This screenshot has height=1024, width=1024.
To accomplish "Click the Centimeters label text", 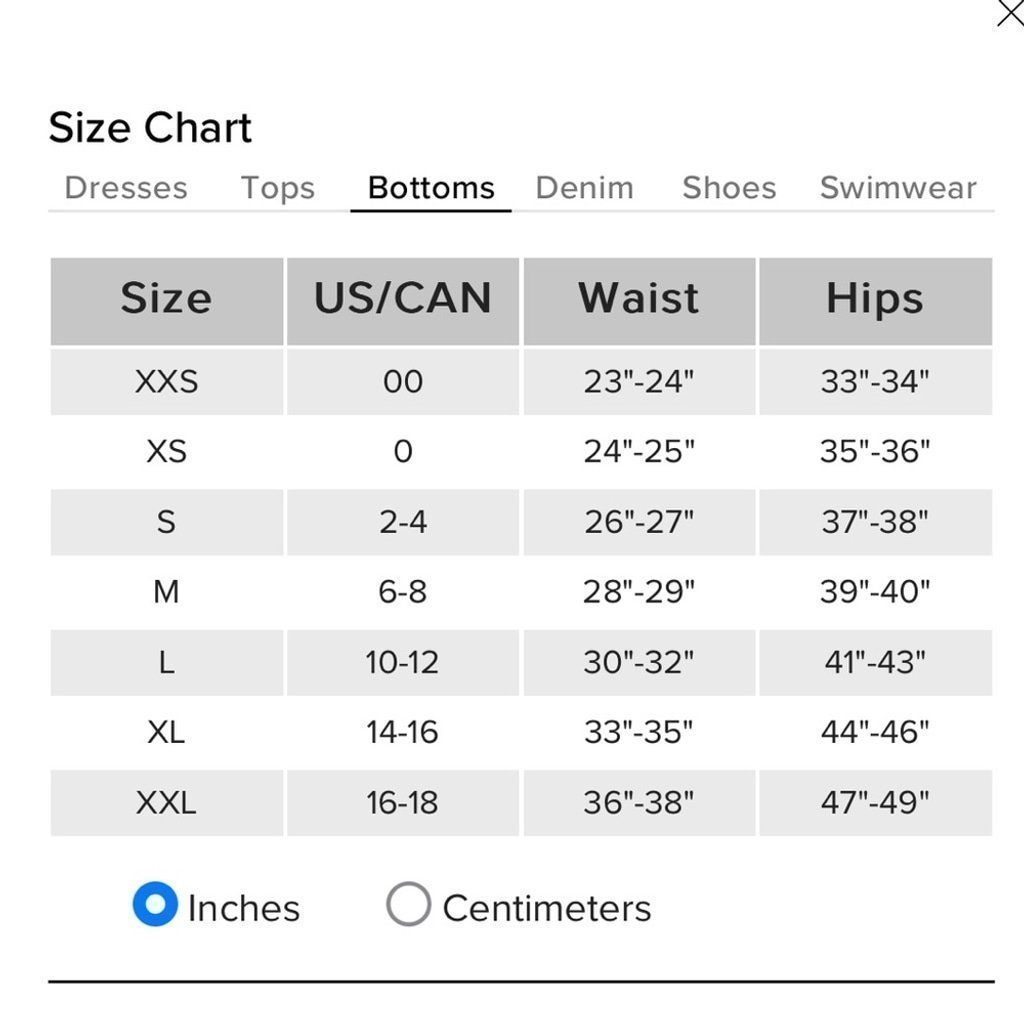I will (x=547, y=908).
